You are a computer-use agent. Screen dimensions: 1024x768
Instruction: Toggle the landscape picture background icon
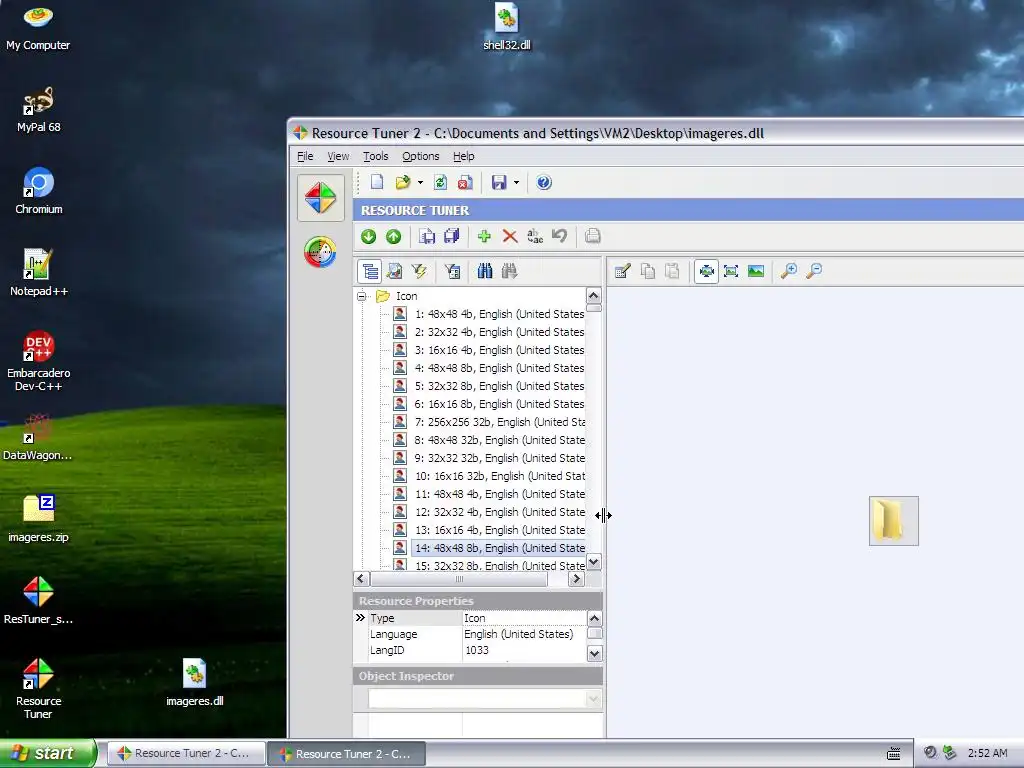pos(756,271)
